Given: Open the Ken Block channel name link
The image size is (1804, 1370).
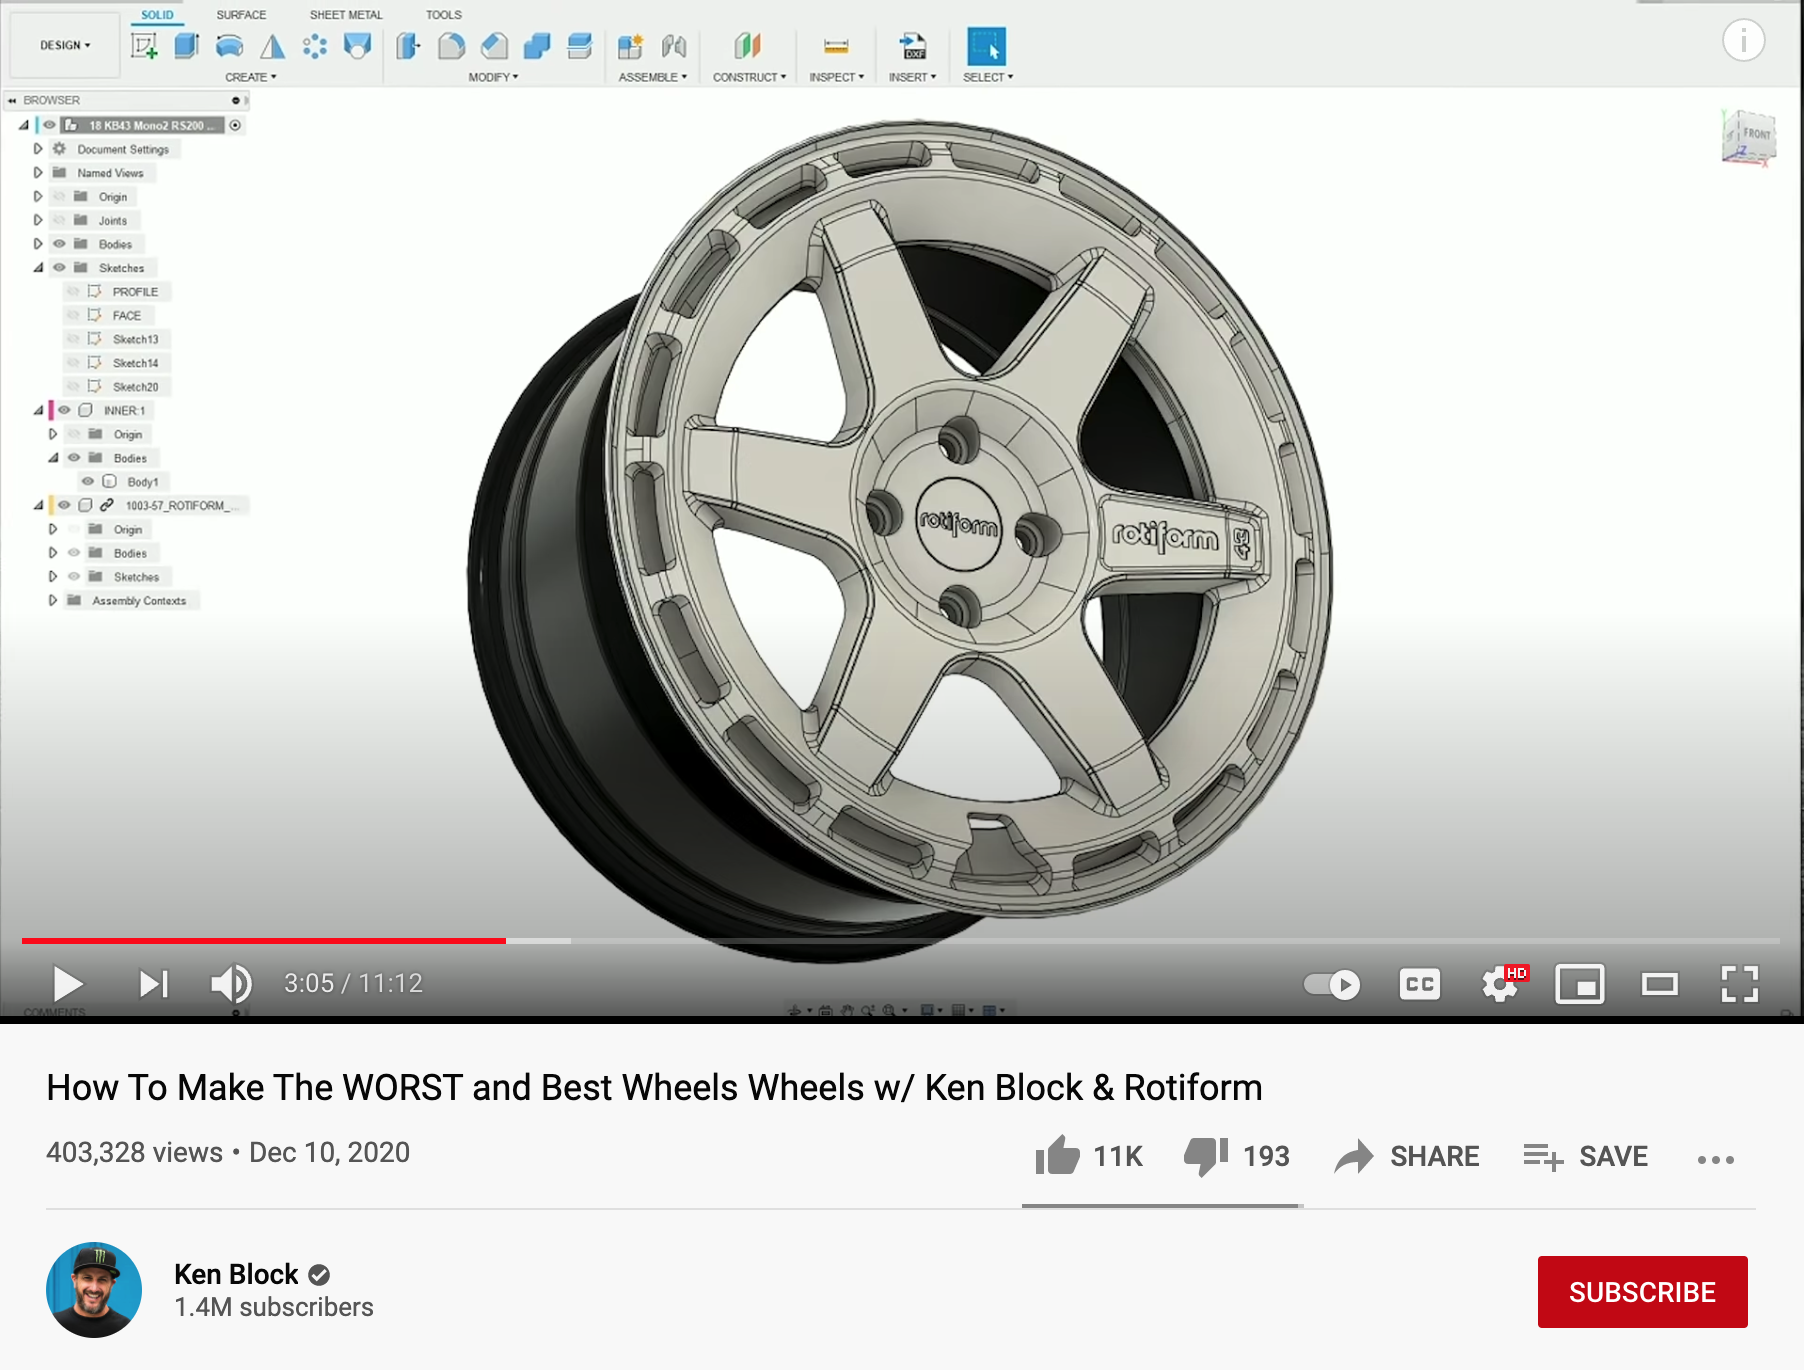Looking at the screenshot, I should click(x=236, y=1274).
